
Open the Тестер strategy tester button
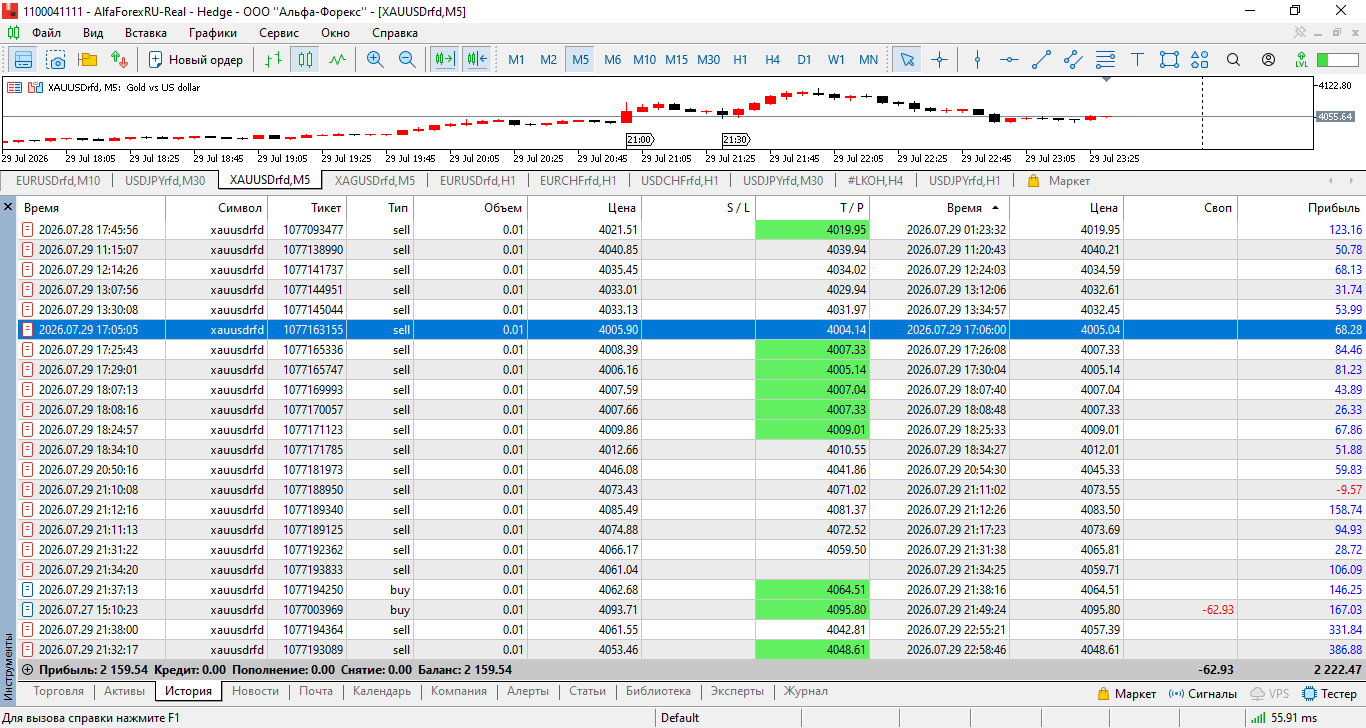tap(1329, 693)
